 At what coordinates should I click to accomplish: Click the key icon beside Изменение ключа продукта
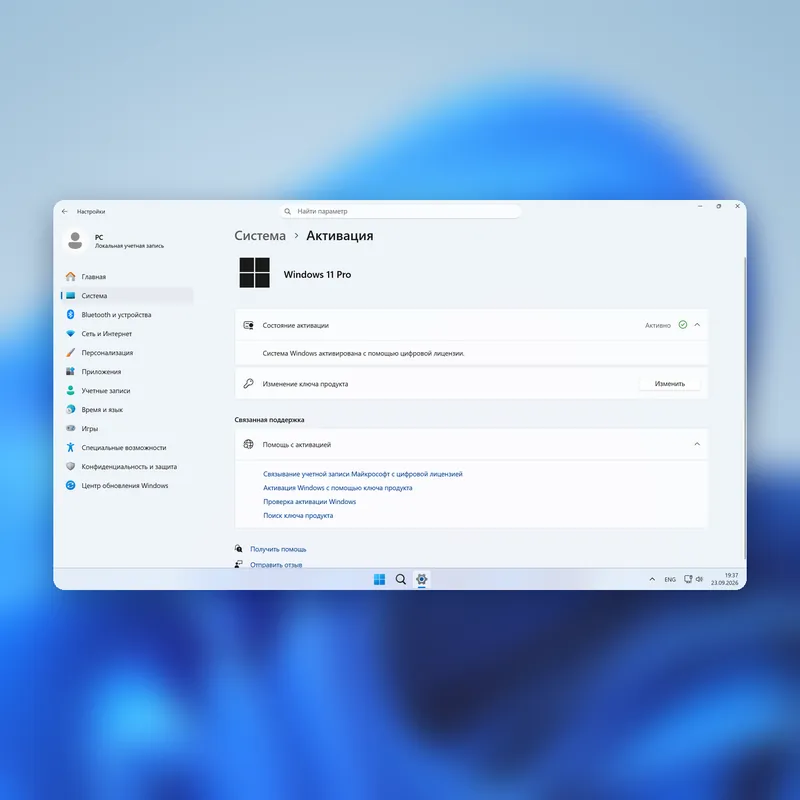[248, 384]
